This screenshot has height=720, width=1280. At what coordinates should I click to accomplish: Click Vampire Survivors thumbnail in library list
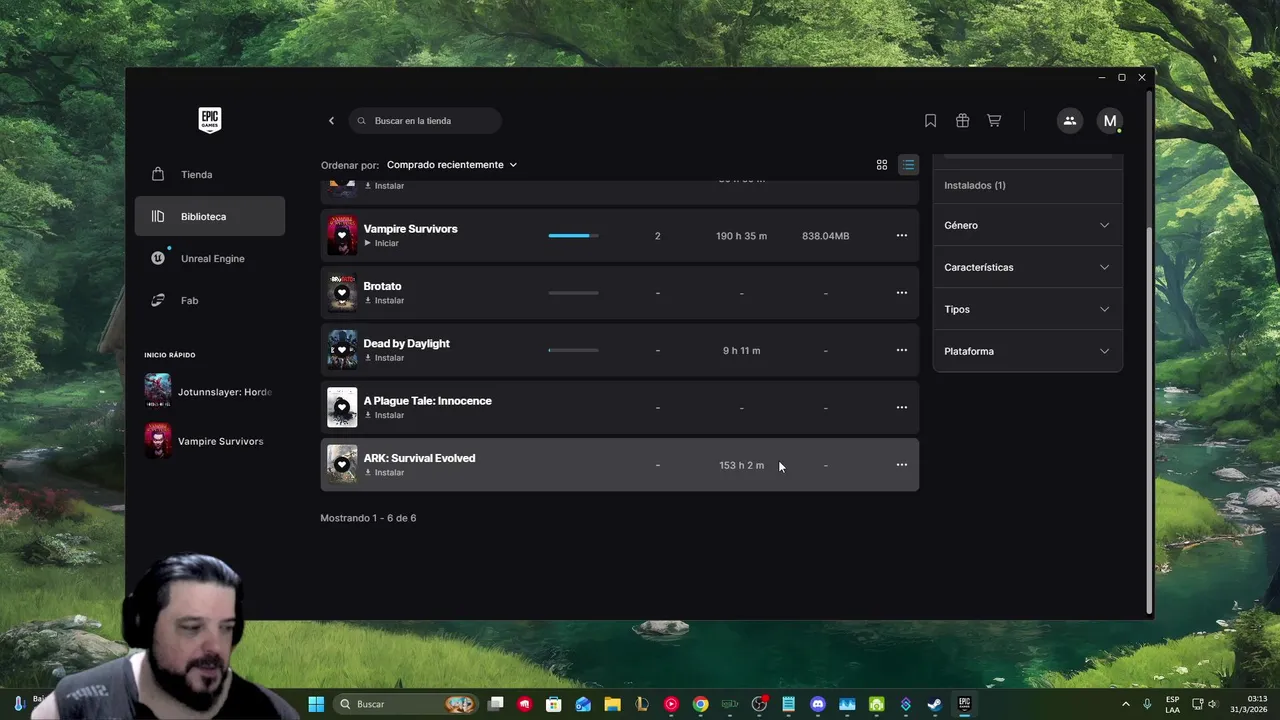(x=342, y=236)
